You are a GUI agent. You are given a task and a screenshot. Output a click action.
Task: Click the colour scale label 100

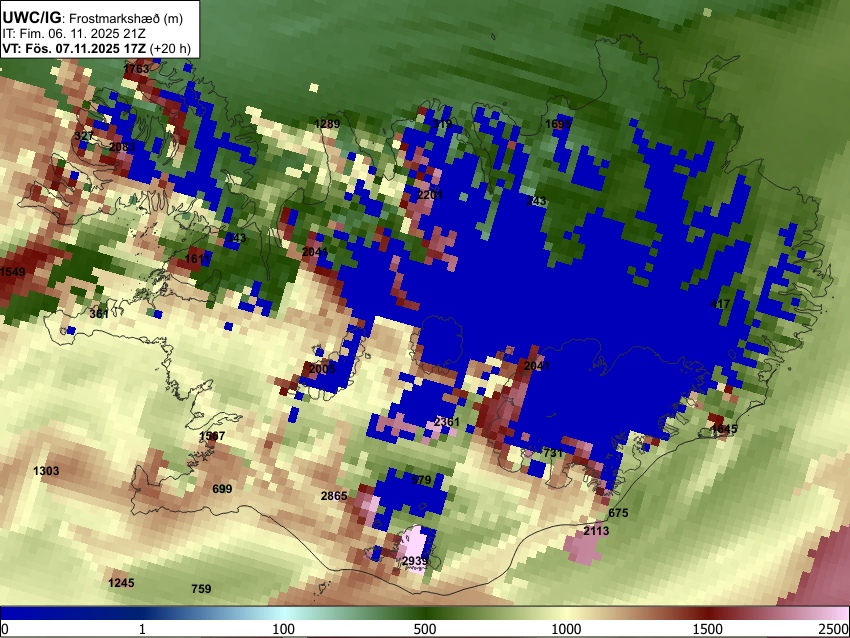point(284,629)
